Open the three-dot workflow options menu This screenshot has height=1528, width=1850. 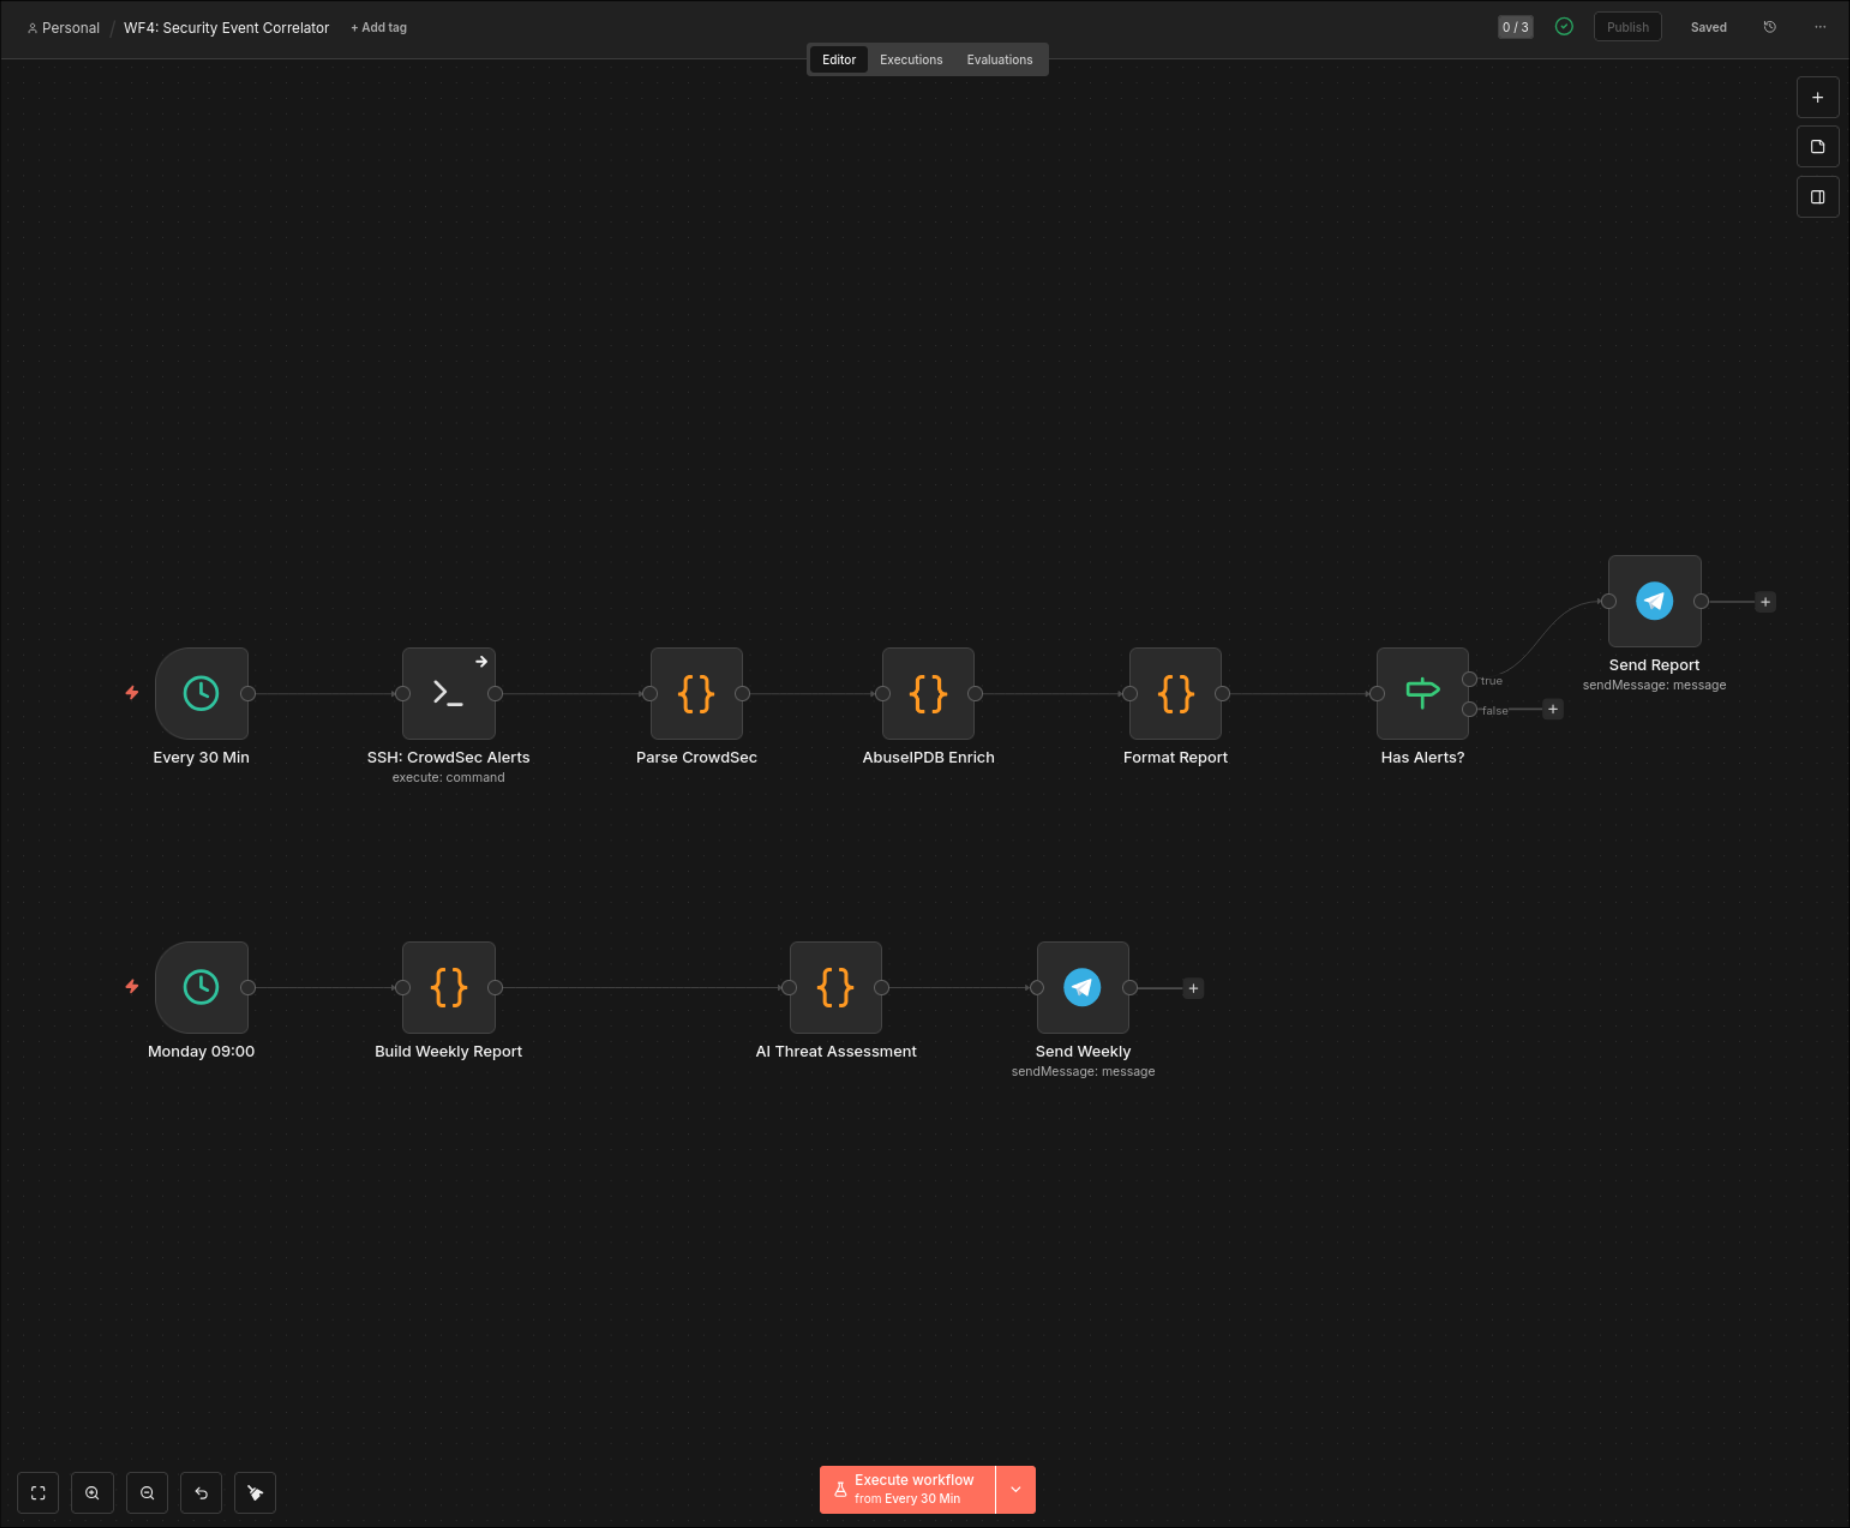pyautogui.click(x=1820, y=27)
